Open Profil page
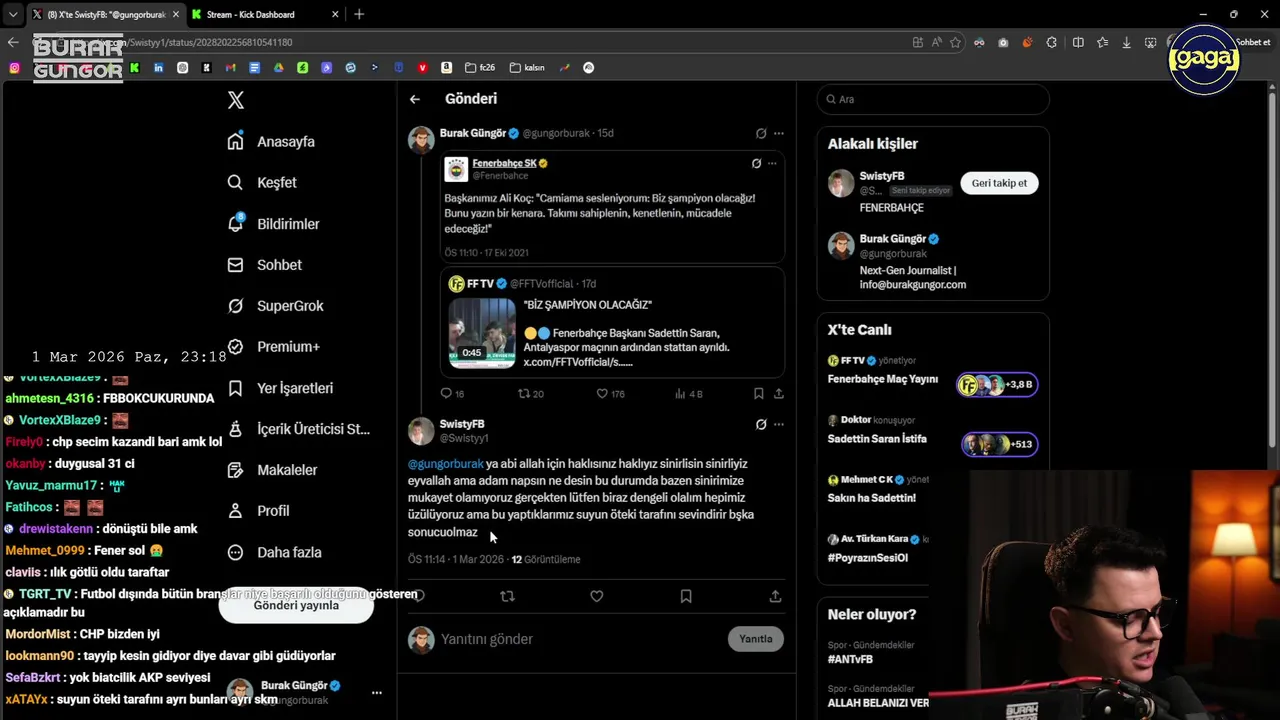The width and height of the screenshot is (1280, 720). pyautogui.click(x=258, y=511)
